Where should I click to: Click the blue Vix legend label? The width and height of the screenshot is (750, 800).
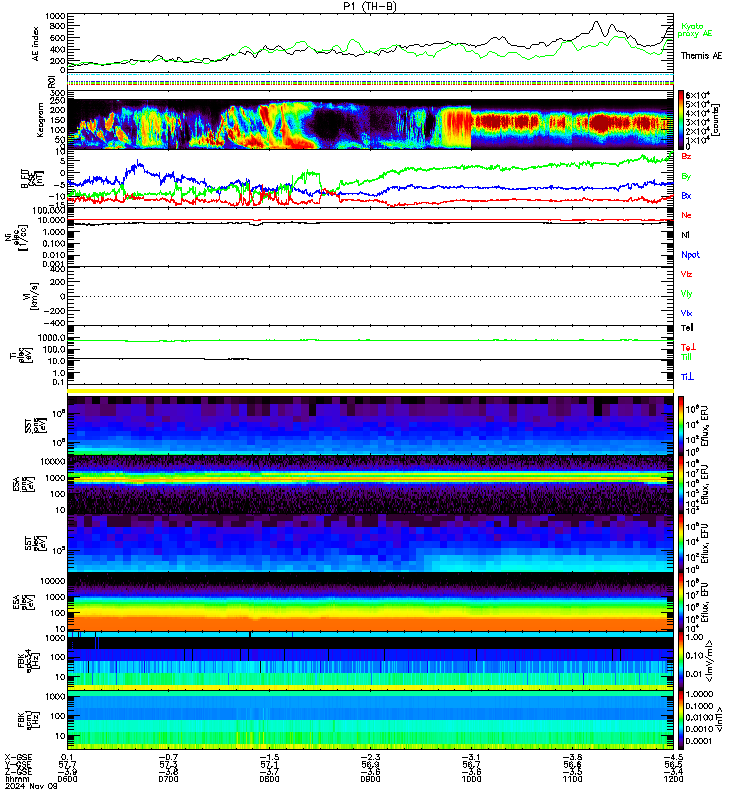686,313
